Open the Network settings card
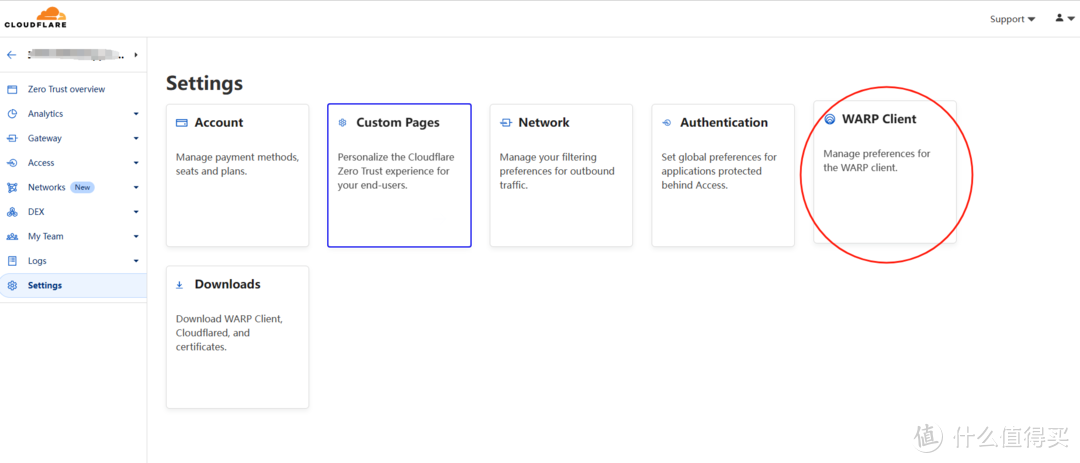This screenshot has height=463, width=1080. (561, 175)
